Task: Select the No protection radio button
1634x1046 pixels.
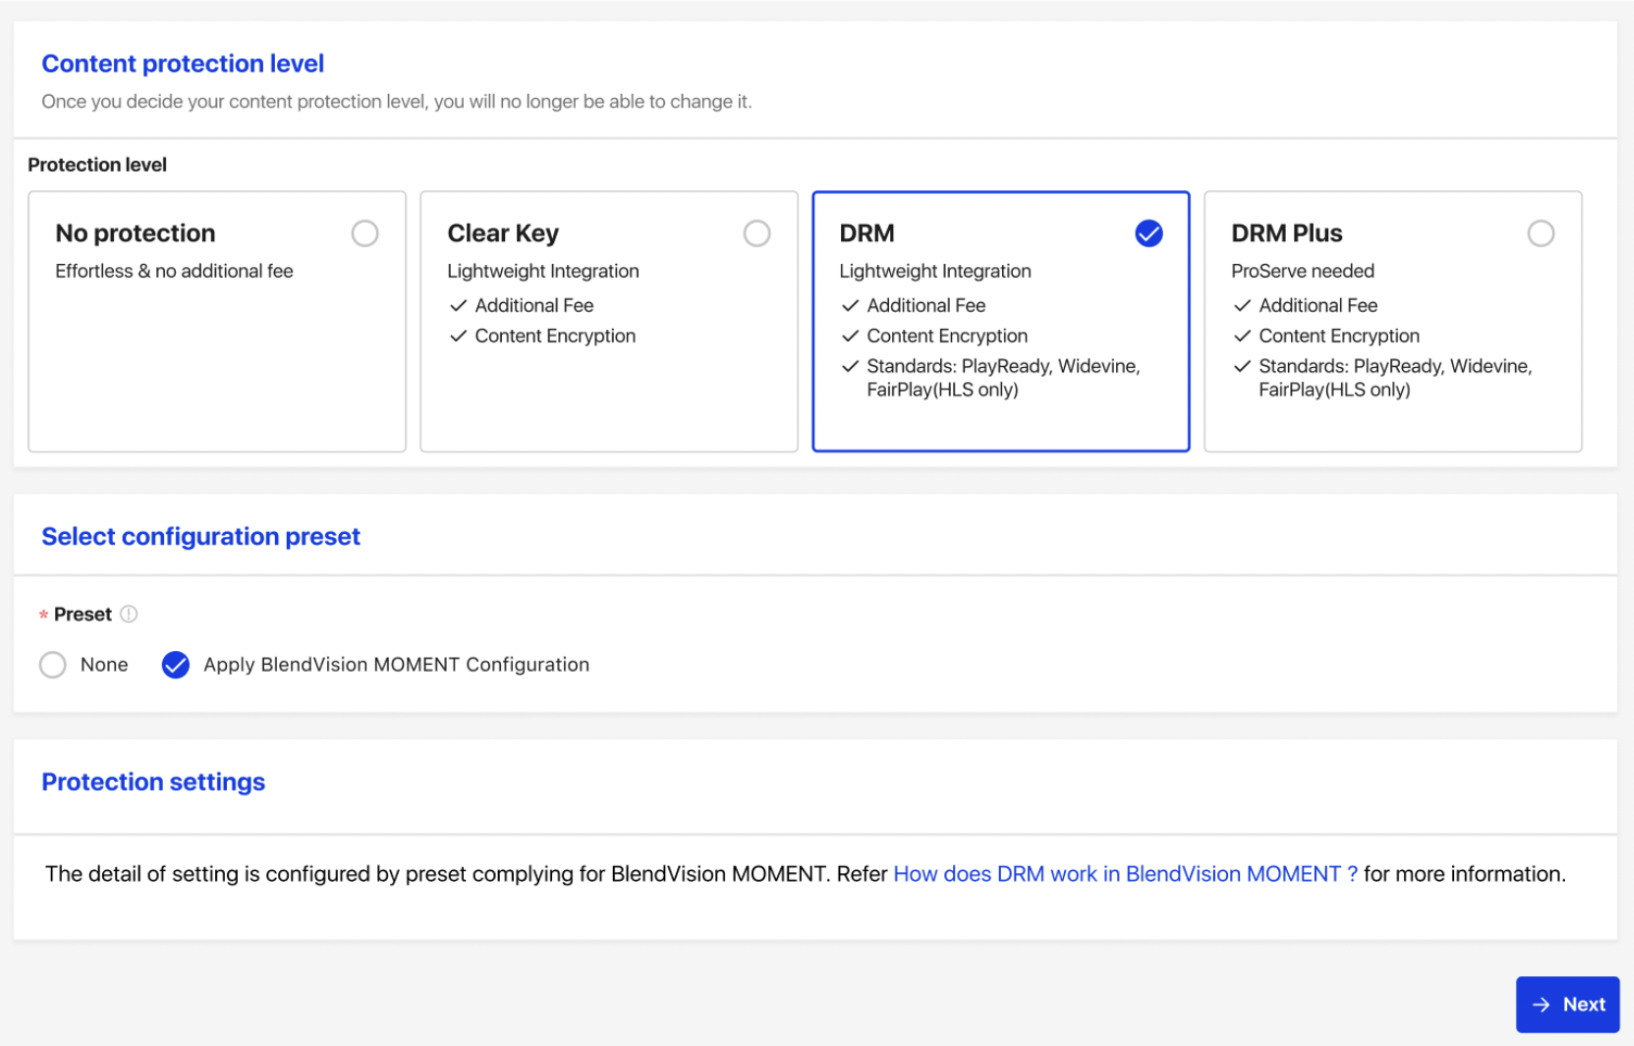Action: click(365, 234)
